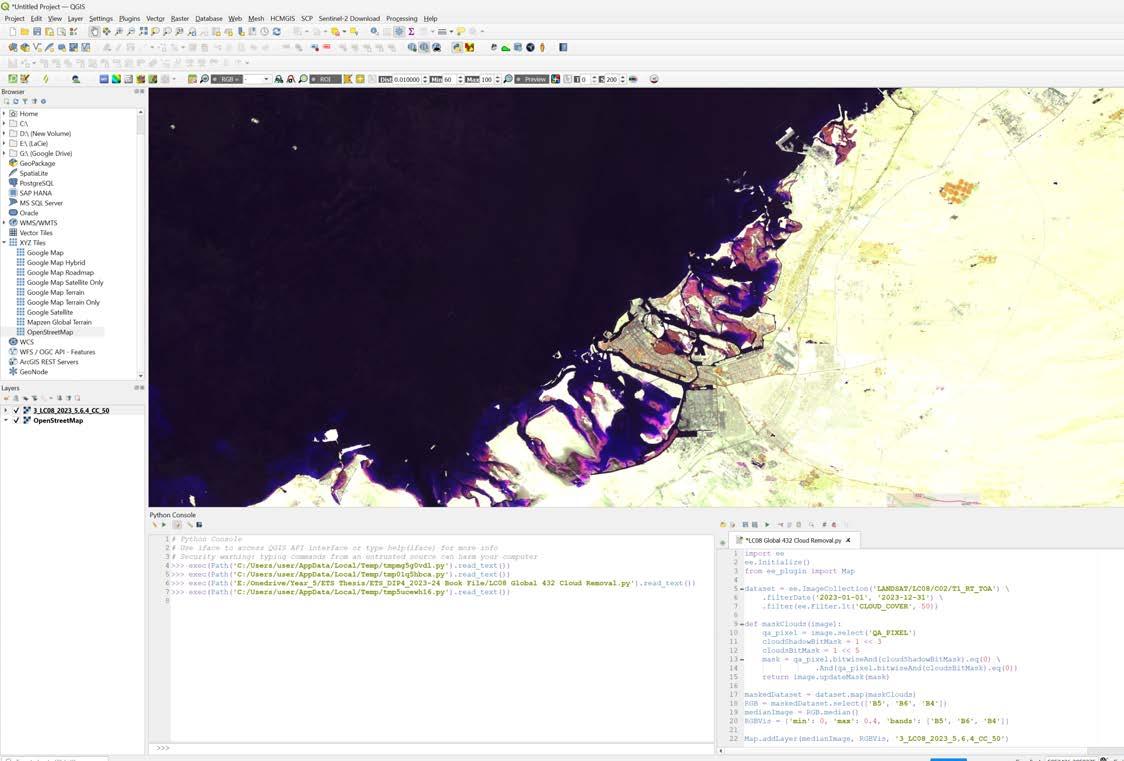Screen dimensions: 1124x761
Task: Click the Vector Tiles browser entry
Action: click(x=36, y=233)
